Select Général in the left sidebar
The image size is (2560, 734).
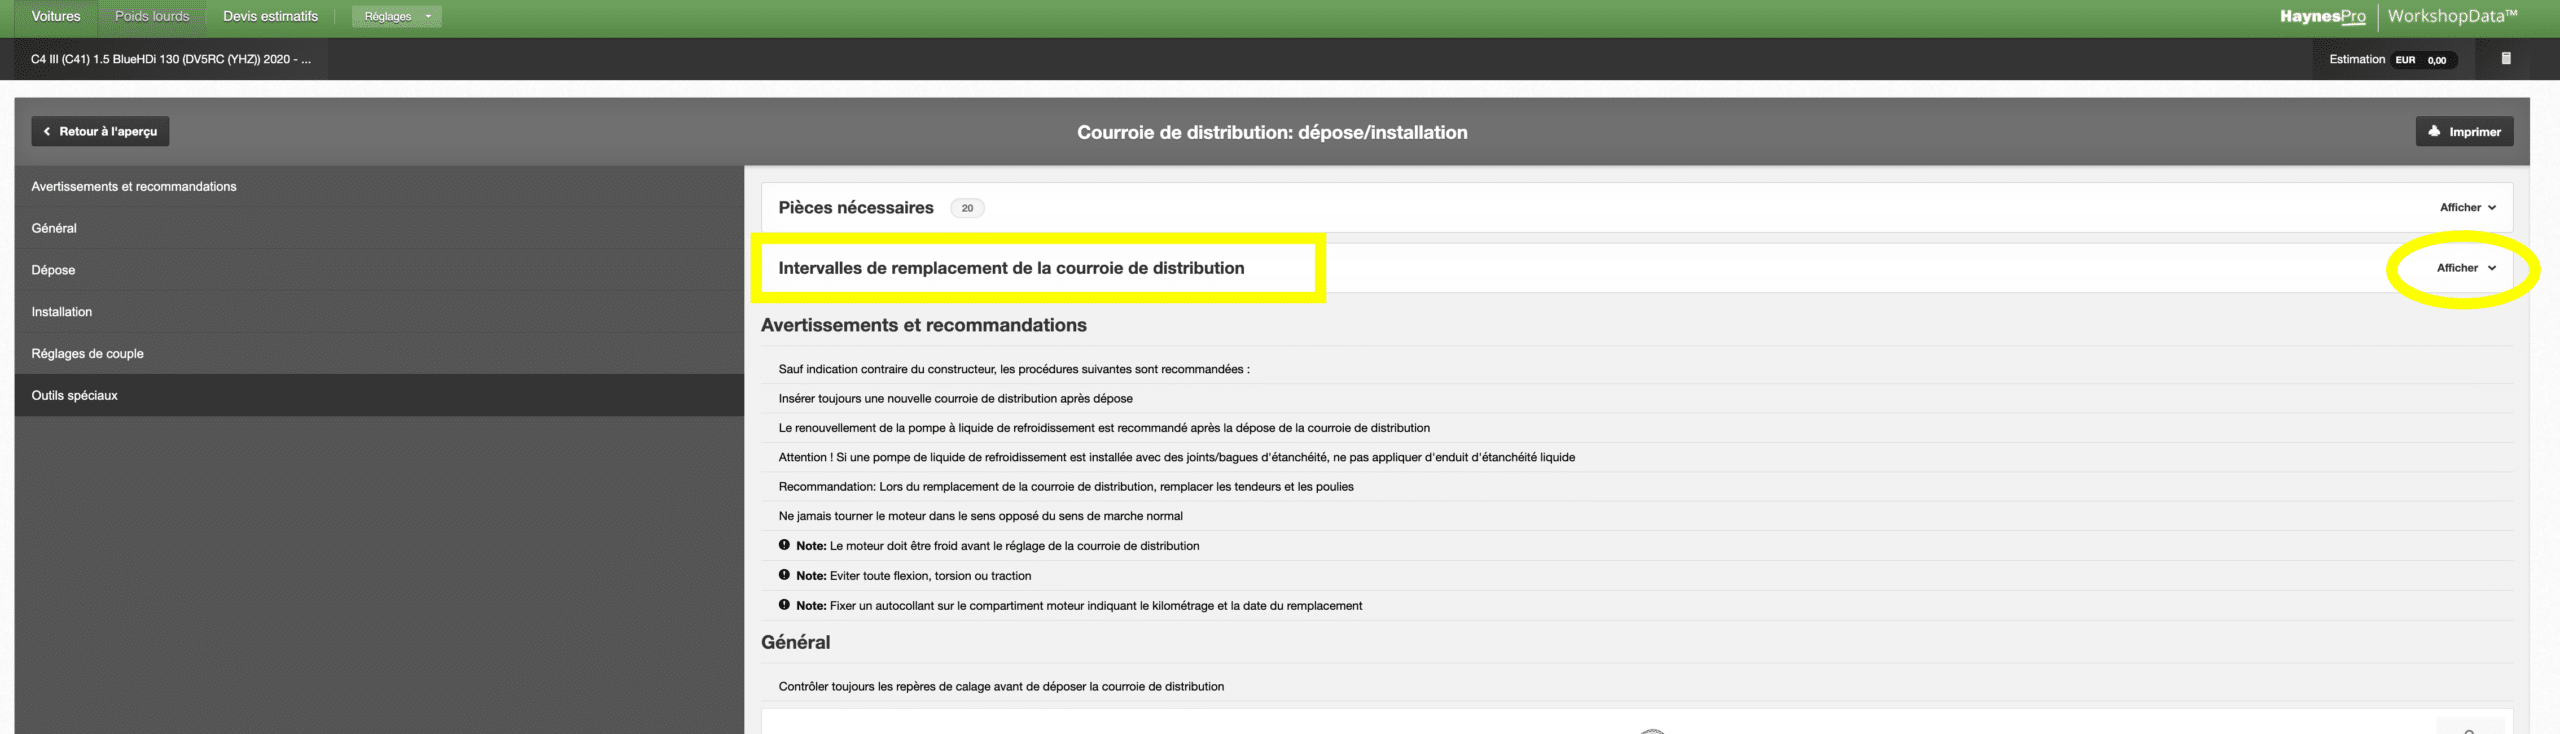(54, 228)
